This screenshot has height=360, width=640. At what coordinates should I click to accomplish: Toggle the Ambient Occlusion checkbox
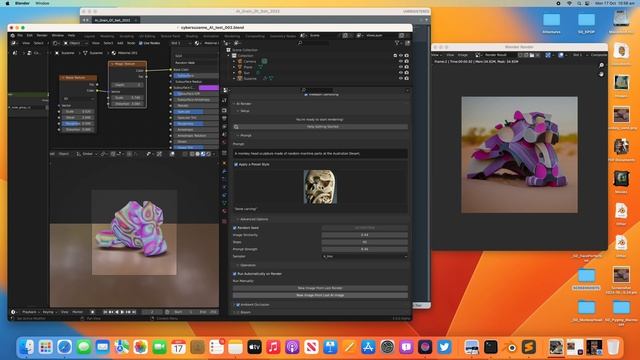238,305
